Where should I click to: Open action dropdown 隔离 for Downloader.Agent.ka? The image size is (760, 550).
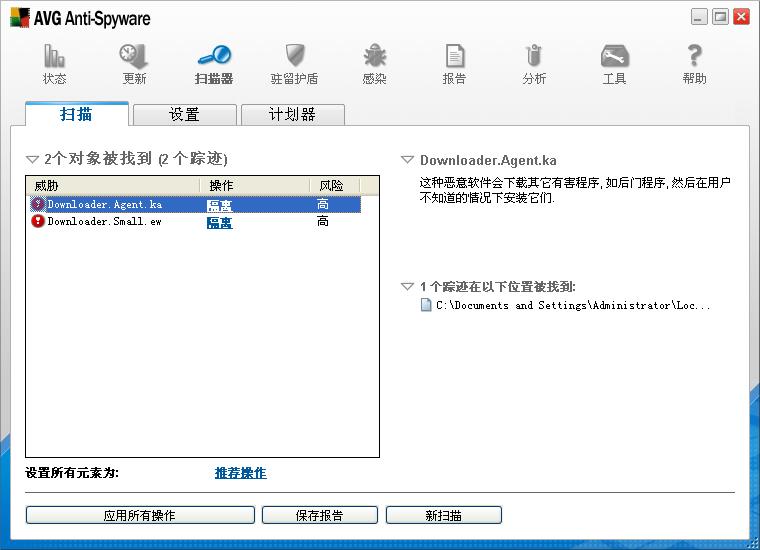click(220, 205)
